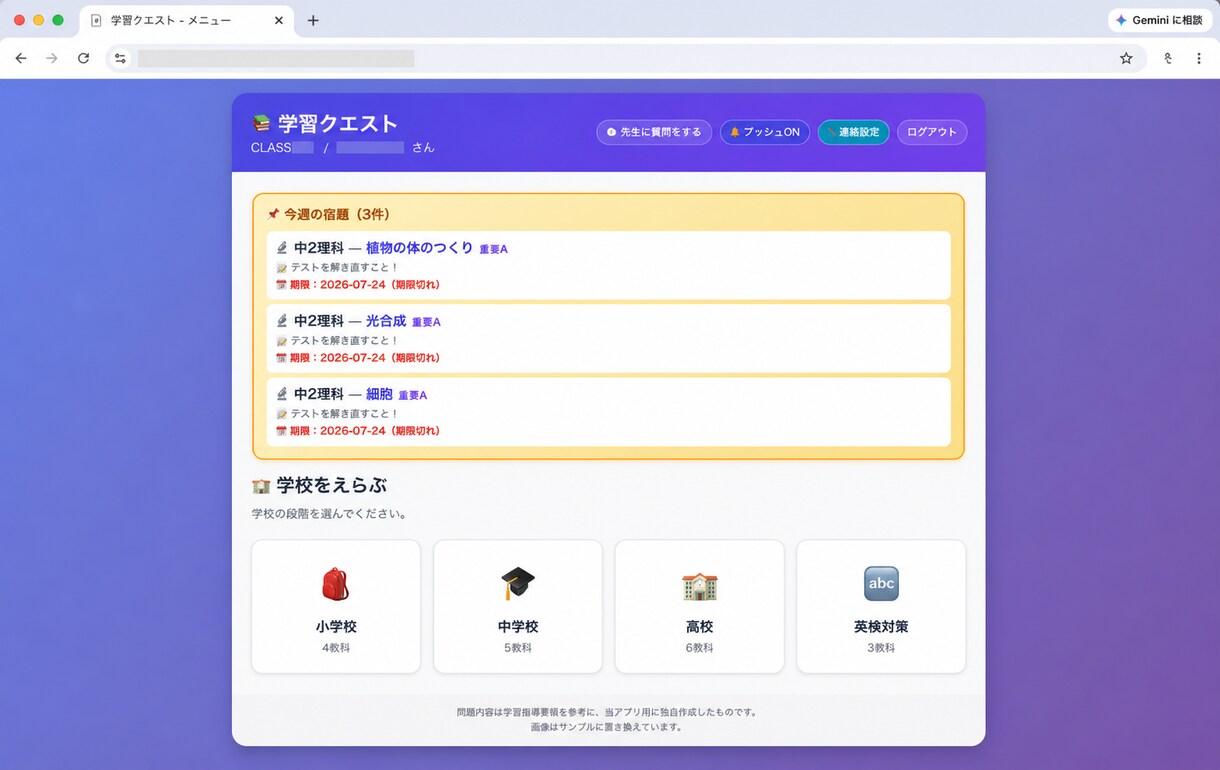Click the 学習クエスト header title

[338, 124]
